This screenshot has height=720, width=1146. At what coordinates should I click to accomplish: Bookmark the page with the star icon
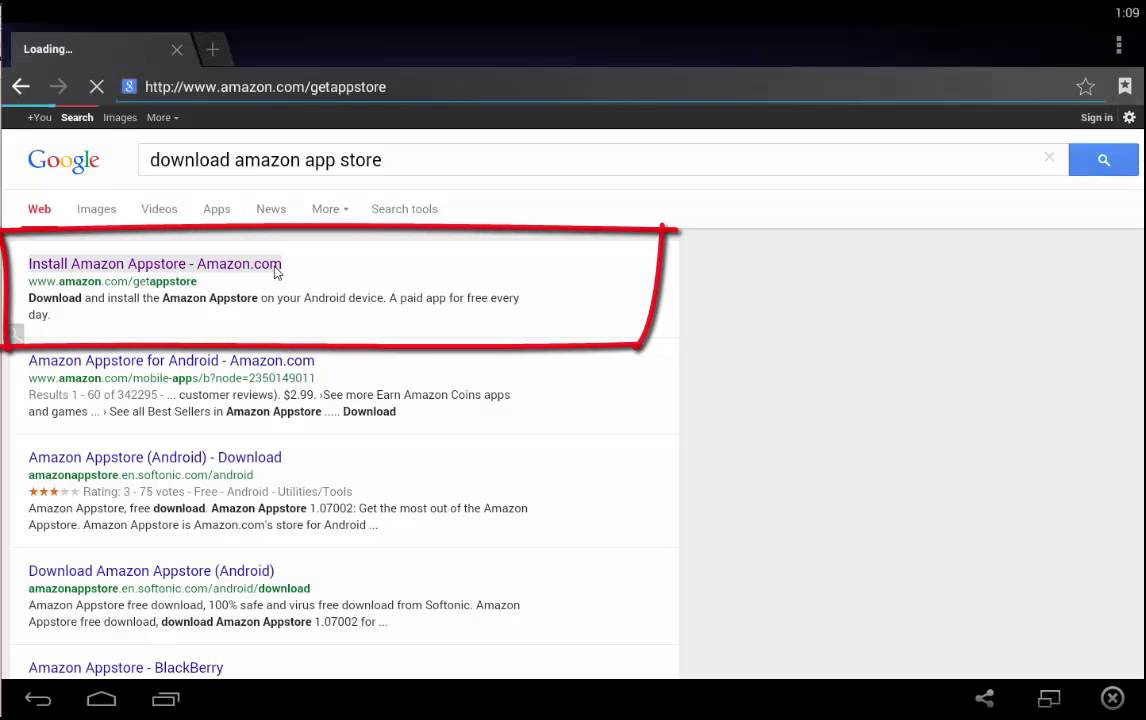pyautogui.click(x=1085, y=86)
